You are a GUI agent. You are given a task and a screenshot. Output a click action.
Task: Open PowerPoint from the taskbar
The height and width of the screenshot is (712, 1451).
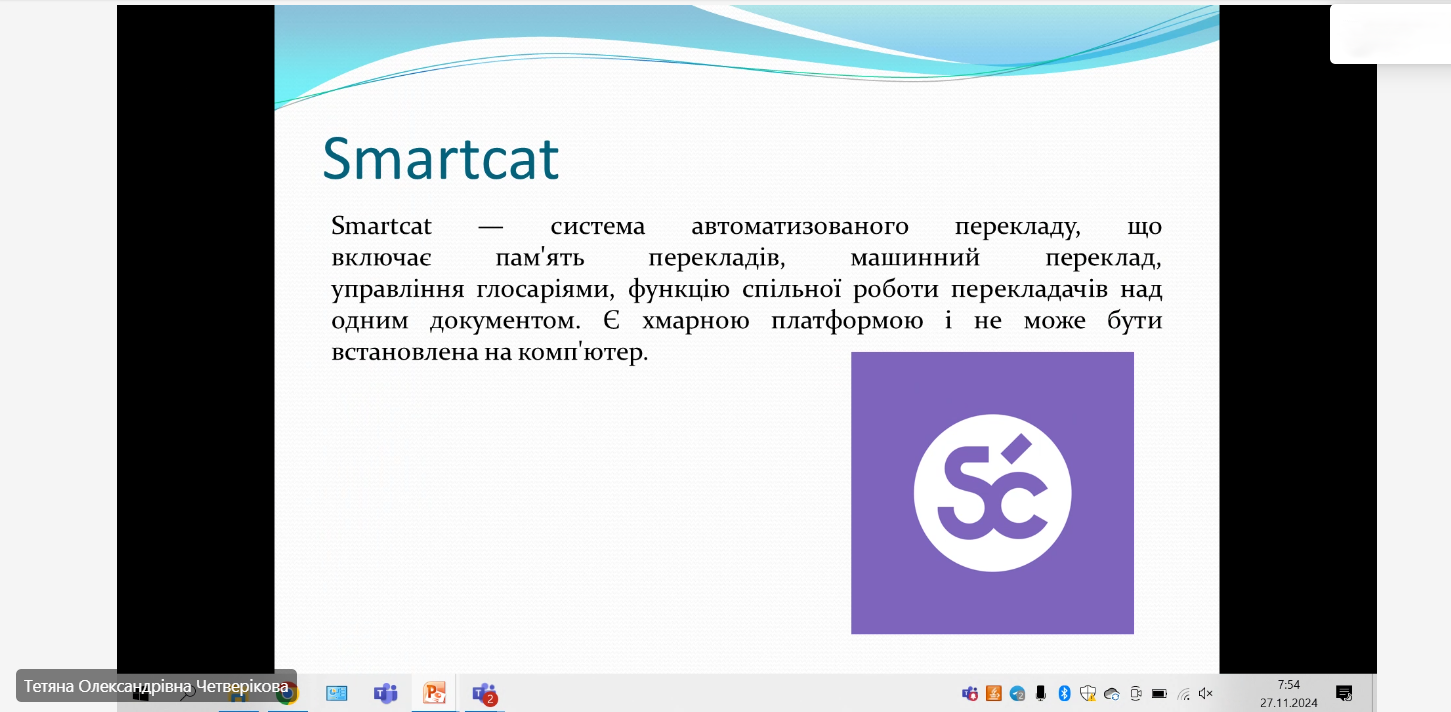(x=434, y=692)
